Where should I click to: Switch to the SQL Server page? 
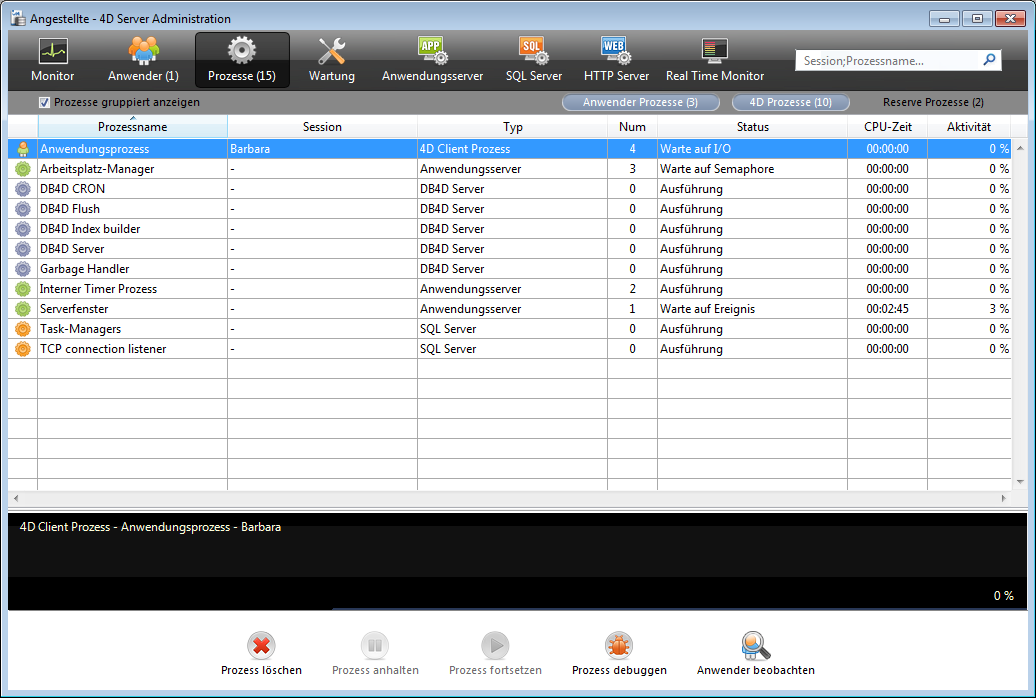click(x=533, y=51)
